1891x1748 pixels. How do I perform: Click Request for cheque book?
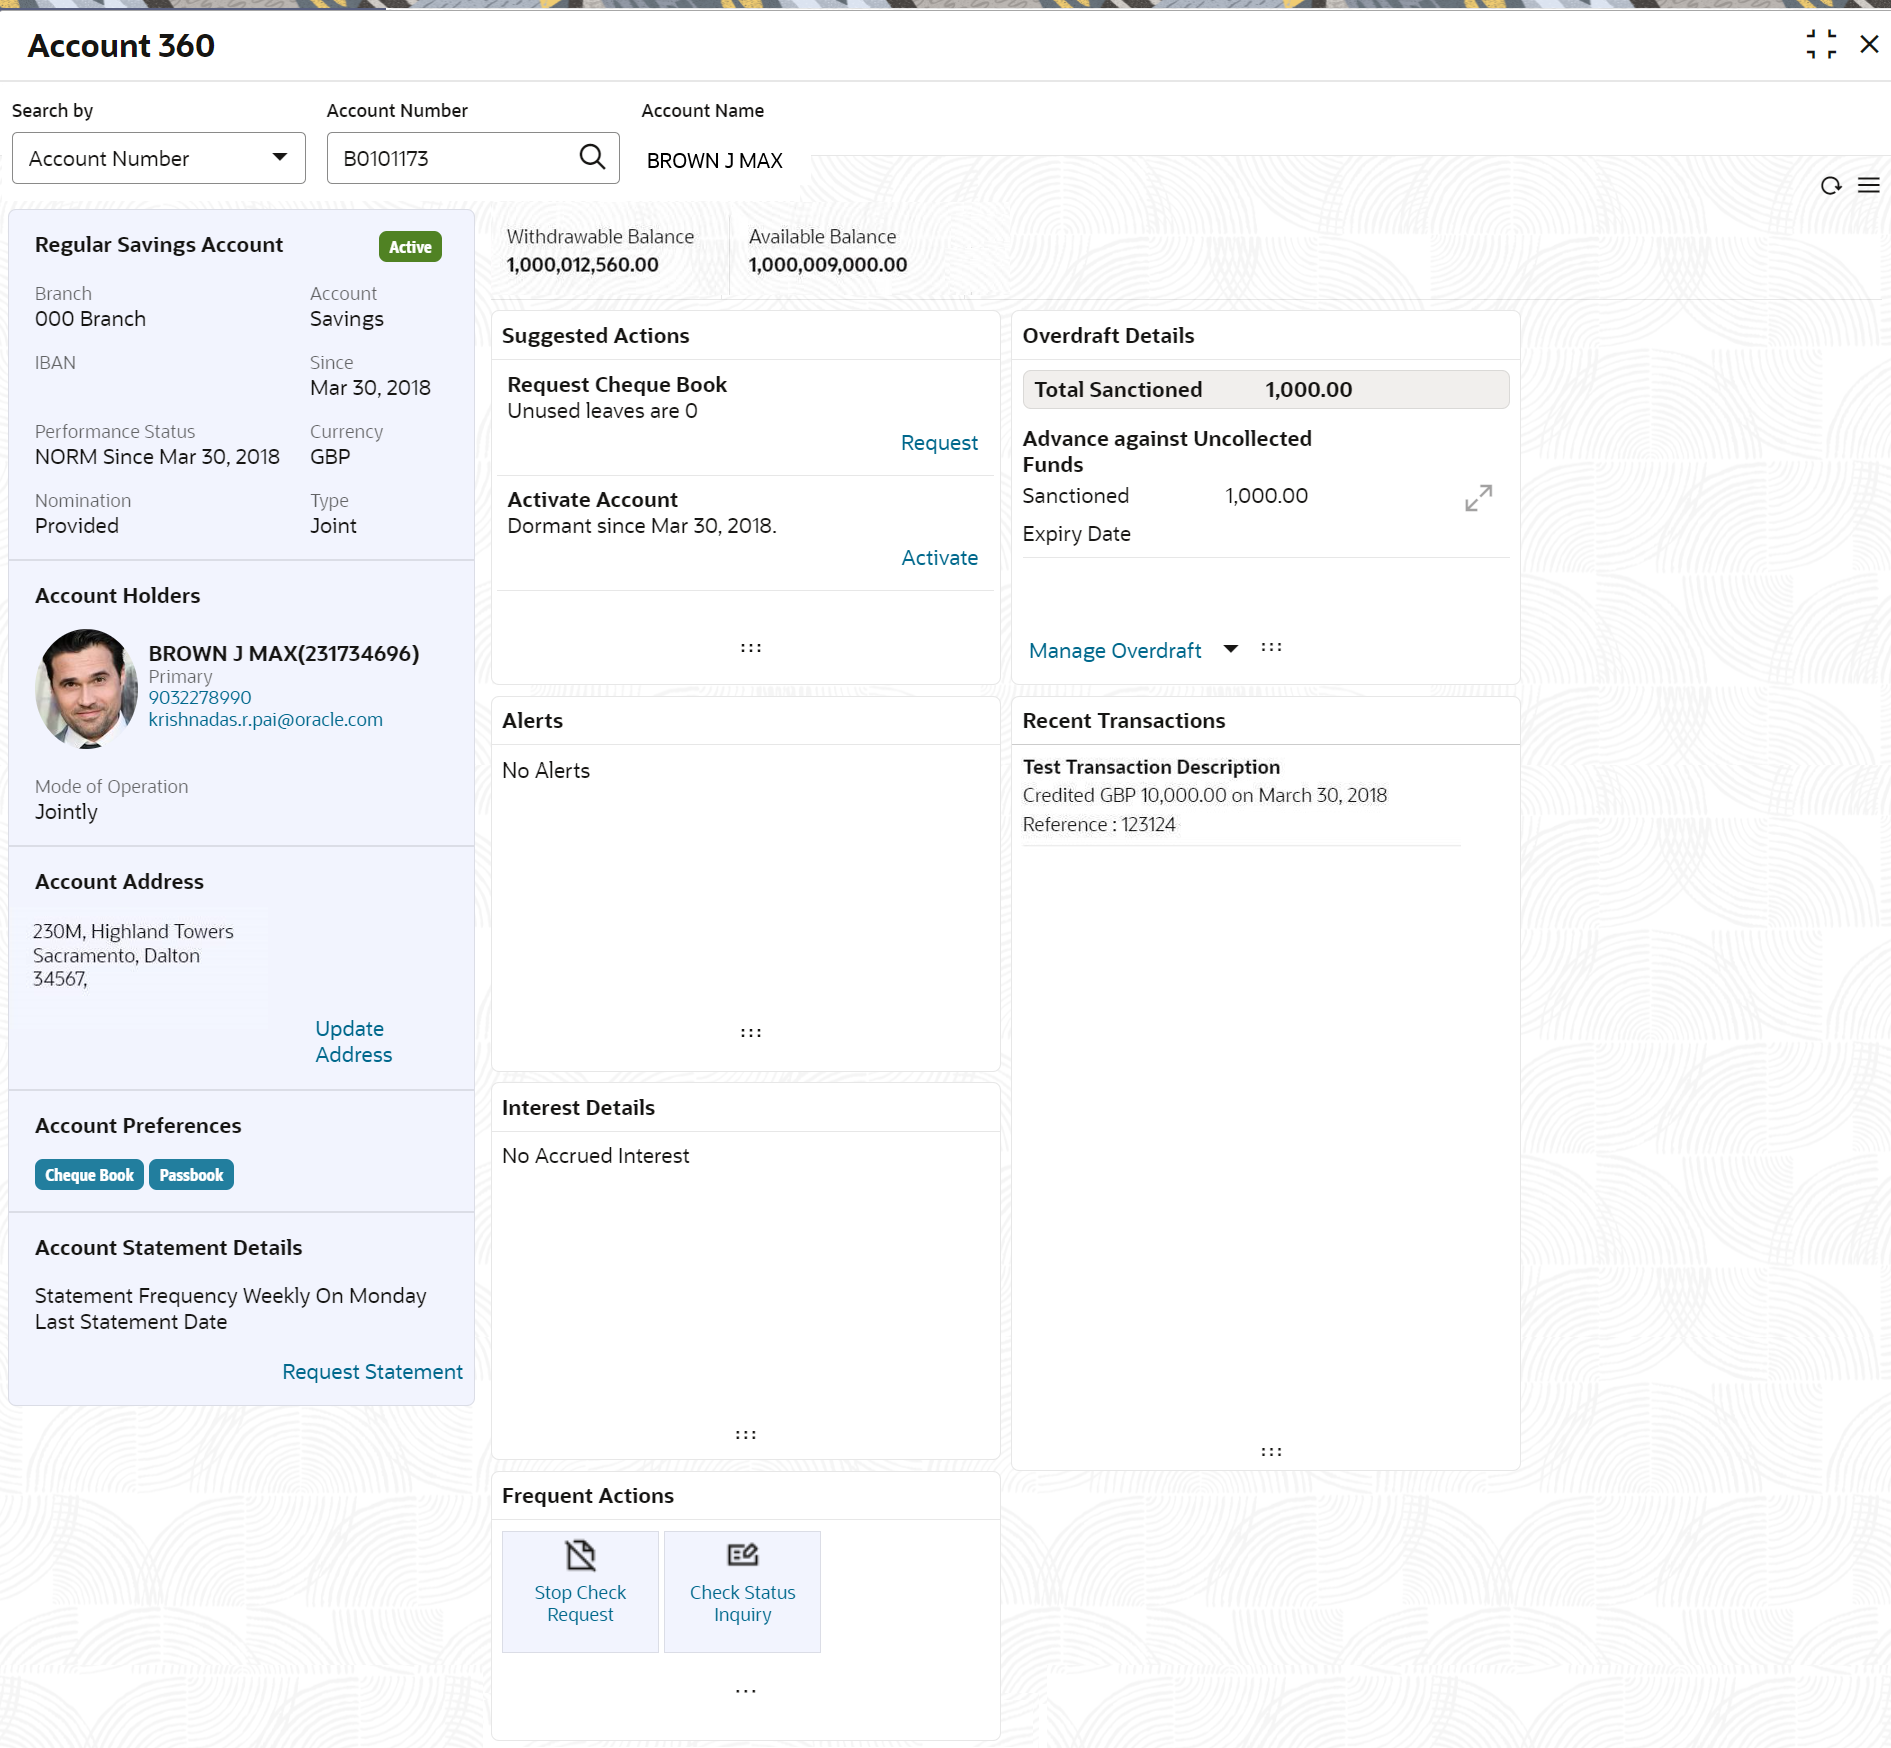(x=938, y=442)
